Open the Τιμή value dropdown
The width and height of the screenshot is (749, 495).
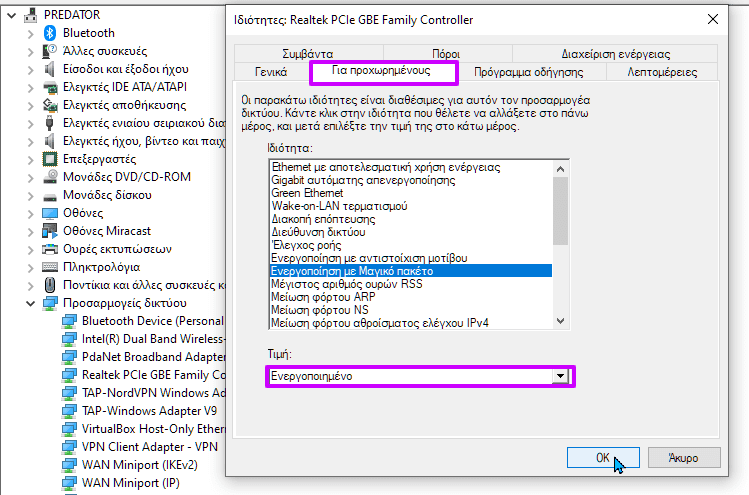pos(560,376)
